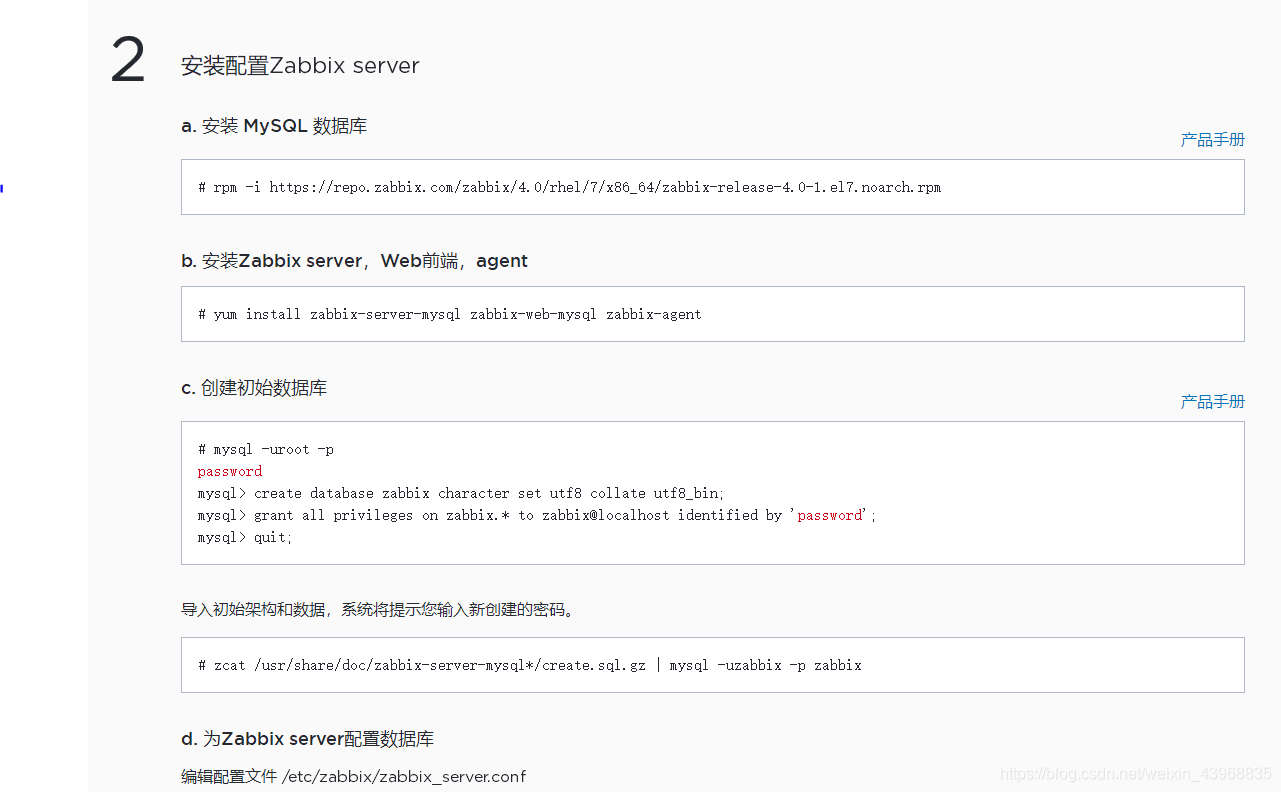
Task: Click the 'mysql> quit;' line
Action: click(245, 538)
